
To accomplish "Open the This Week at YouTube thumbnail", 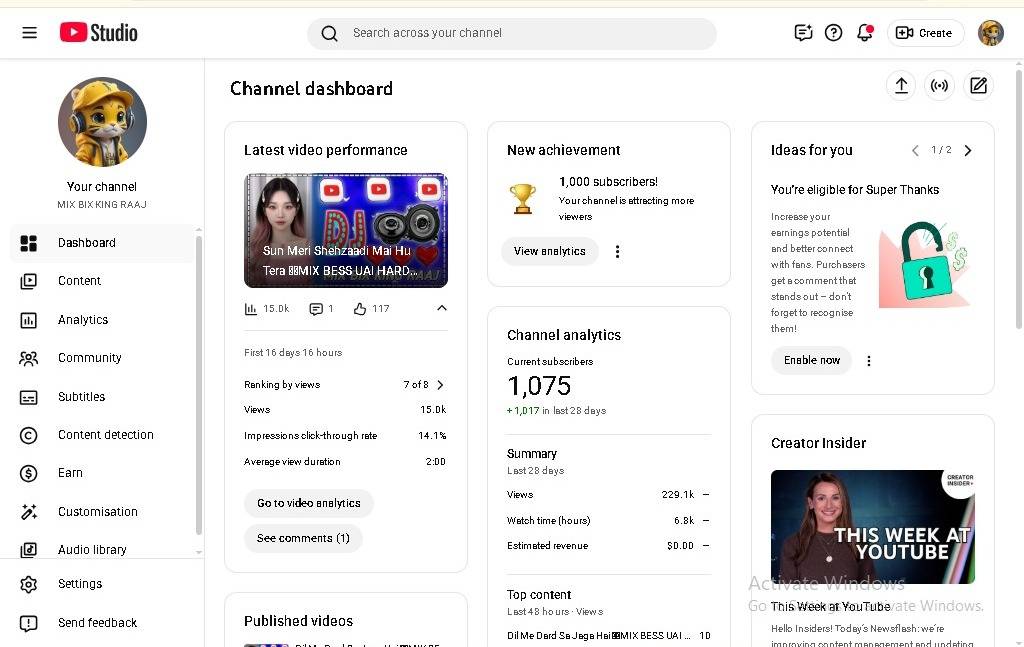I will [x=872, y=527].
